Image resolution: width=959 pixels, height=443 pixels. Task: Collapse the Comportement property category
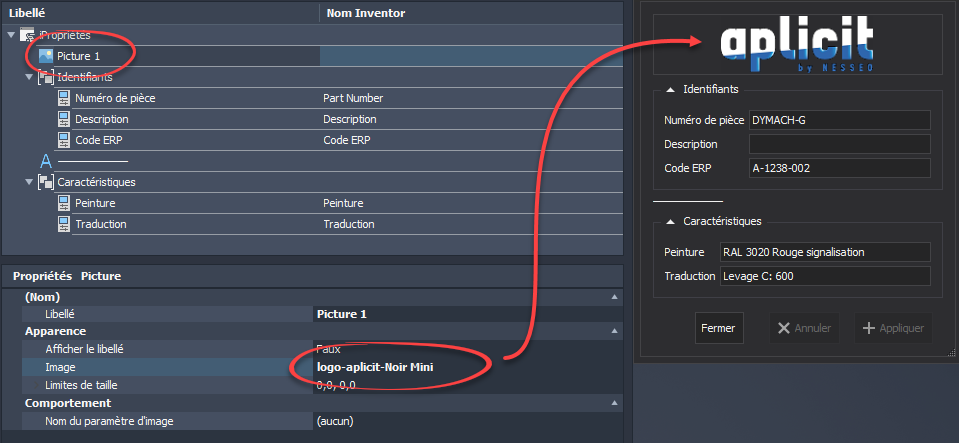613,403
